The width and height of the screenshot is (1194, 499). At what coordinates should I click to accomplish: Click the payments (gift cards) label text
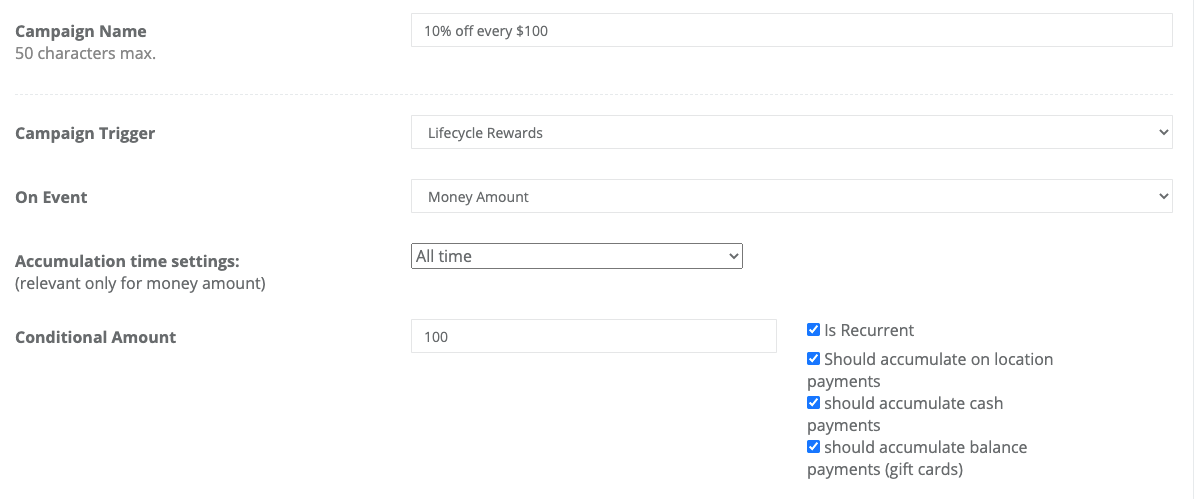pyautogui.click(x=885, y=470)
